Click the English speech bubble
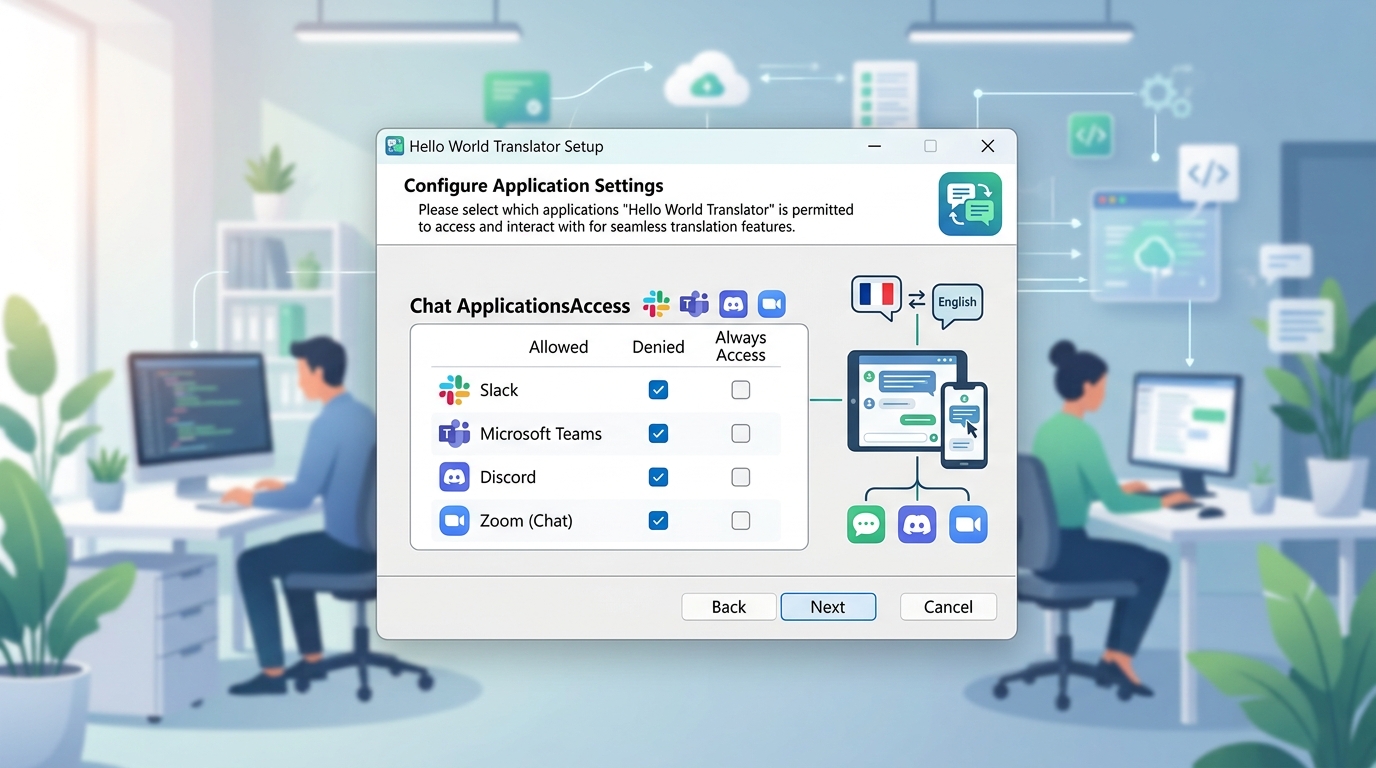This screenshot has width=1376, height=768. tap(957, 304)
